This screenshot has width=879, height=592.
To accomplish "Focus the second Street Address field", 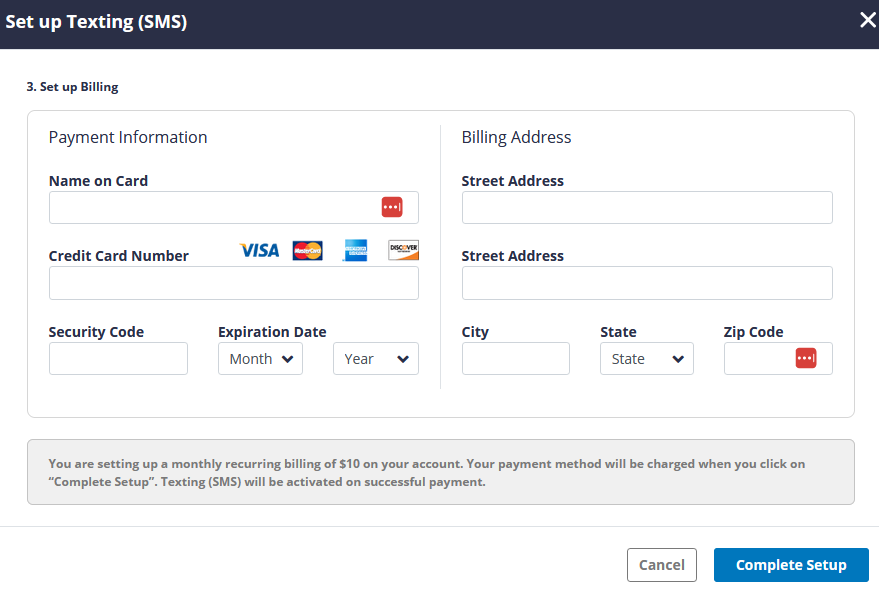I will point(646,283).
